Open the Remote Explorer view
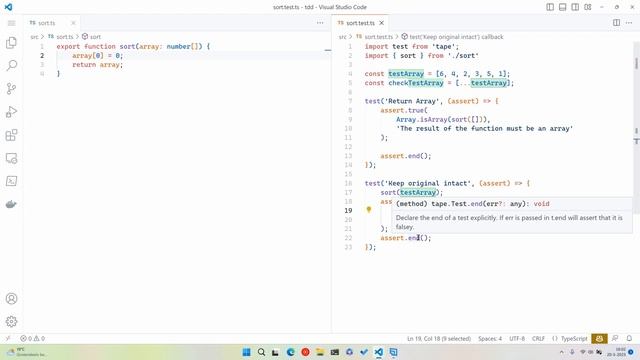The height and width of the screenshot is (360, 640). (x=11, y=158)
